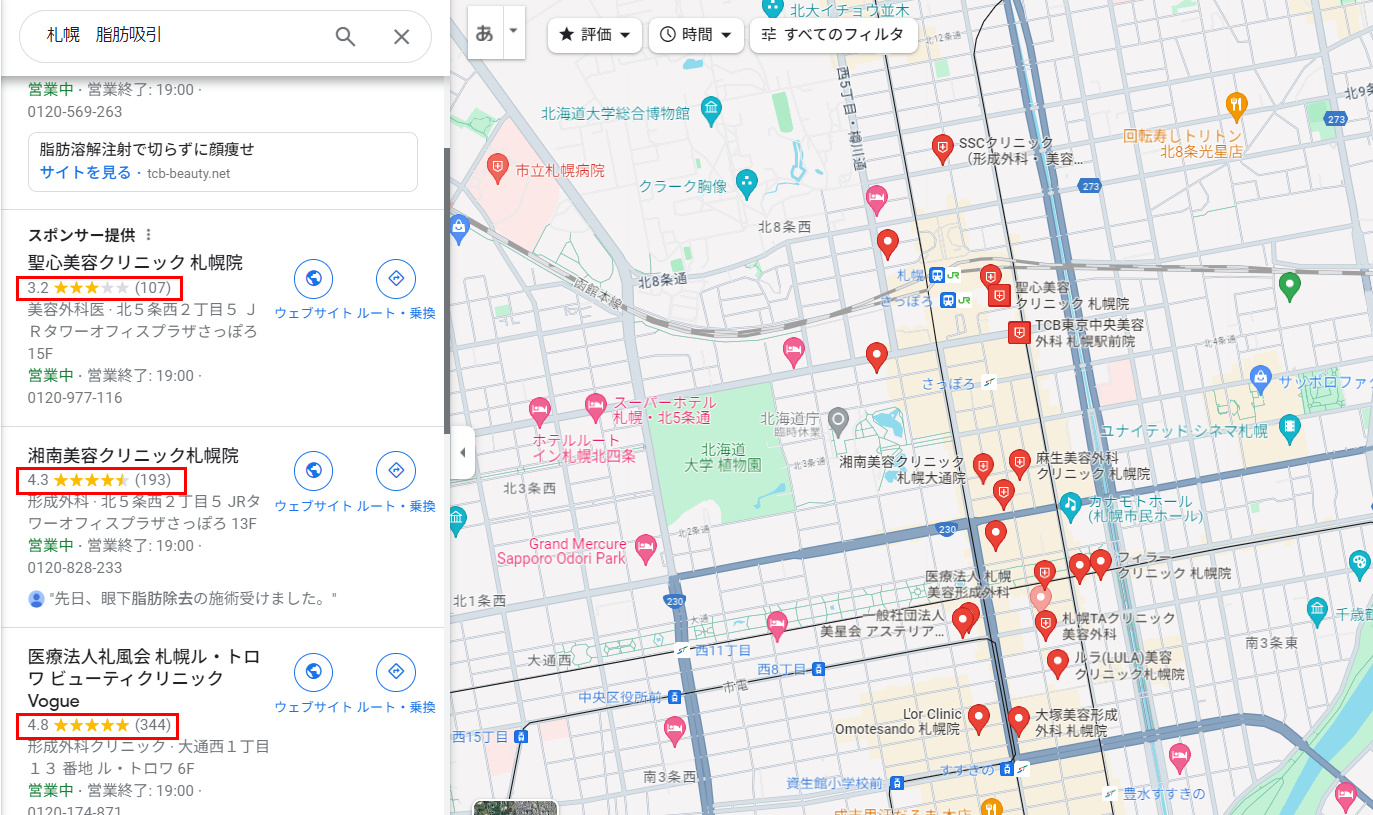Click 湘南美容クリニック 札幌大通院 map pin
1373x815 pixels.
983,466
